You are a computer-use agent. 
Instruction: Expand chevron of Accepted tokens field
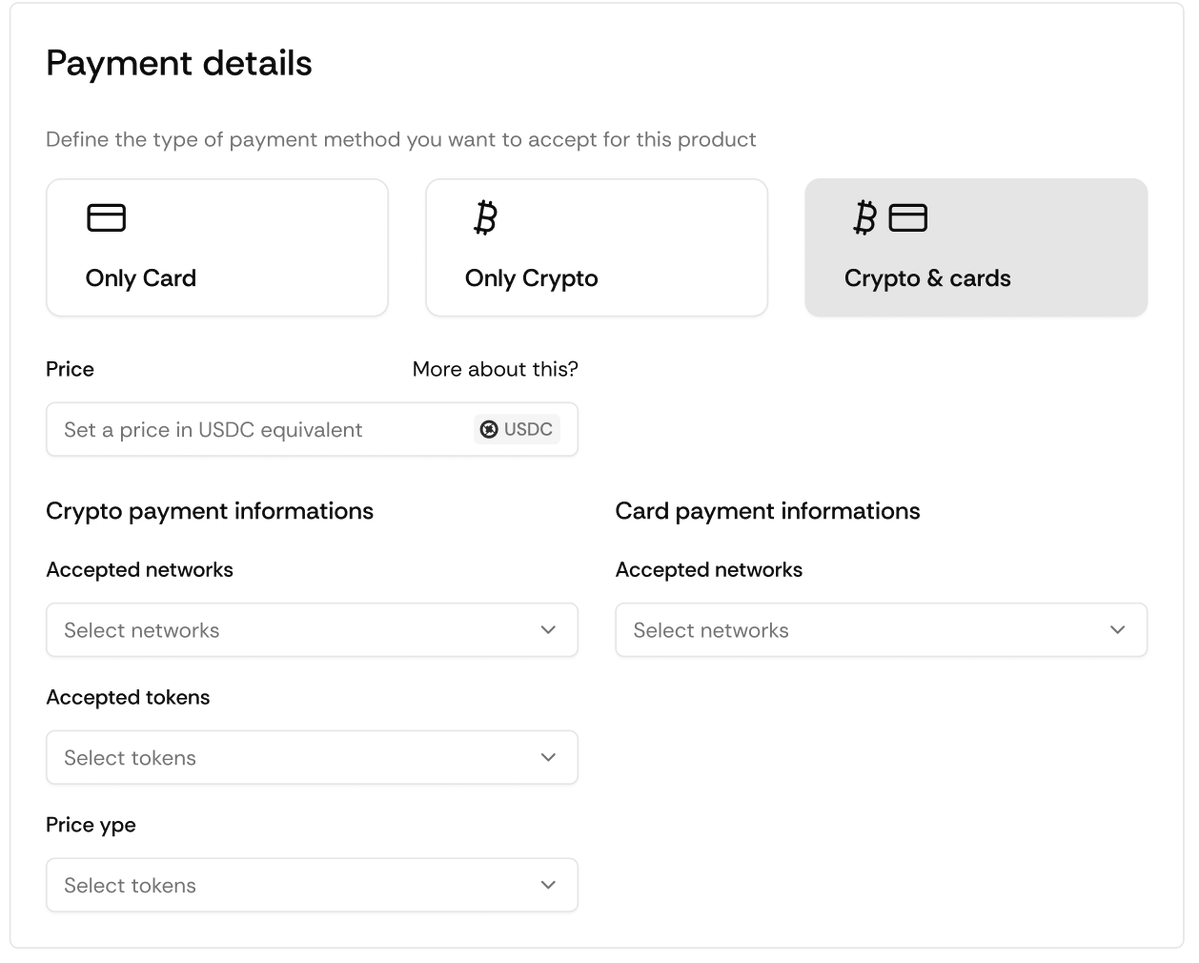548,758
